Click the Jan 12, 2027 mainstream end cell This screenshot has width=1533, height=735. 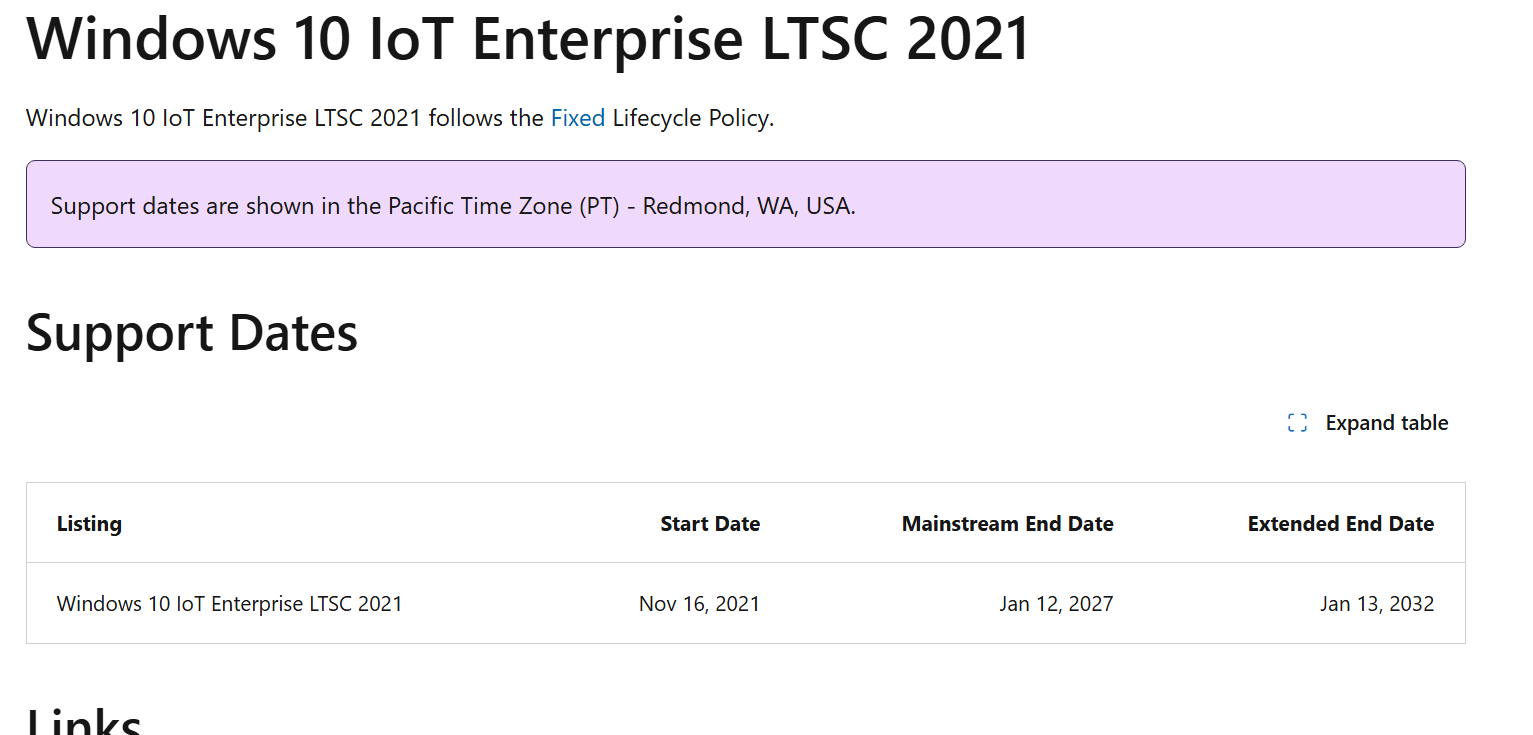(x=1056, y=604)
